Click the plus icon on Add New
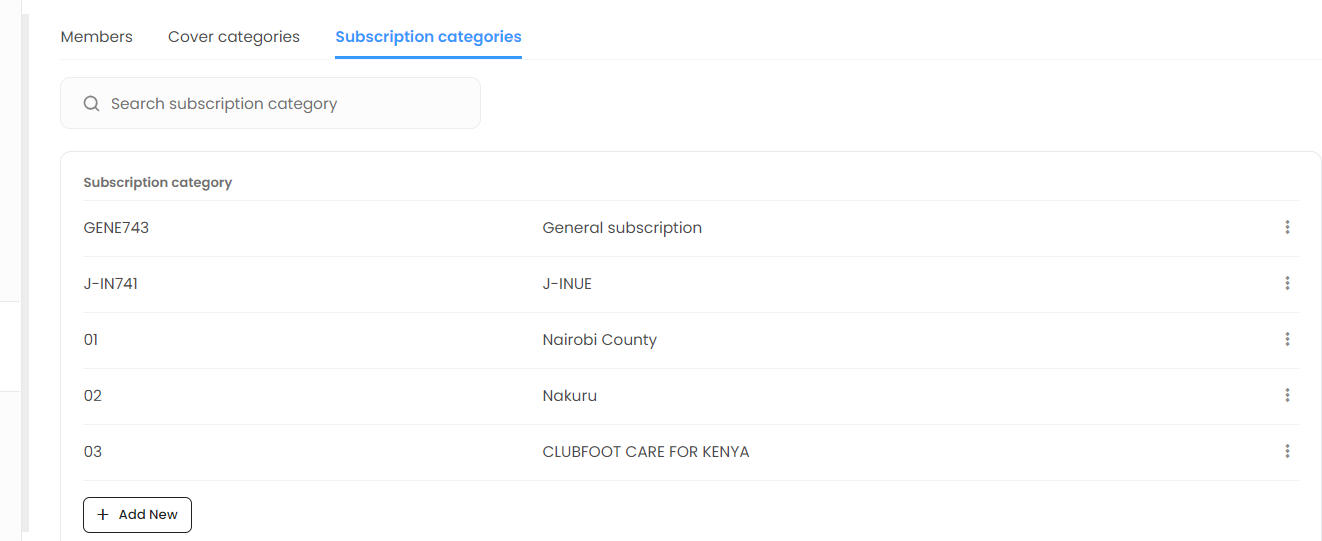Viewport: 1322px width, 541px height. coord(103,515)
